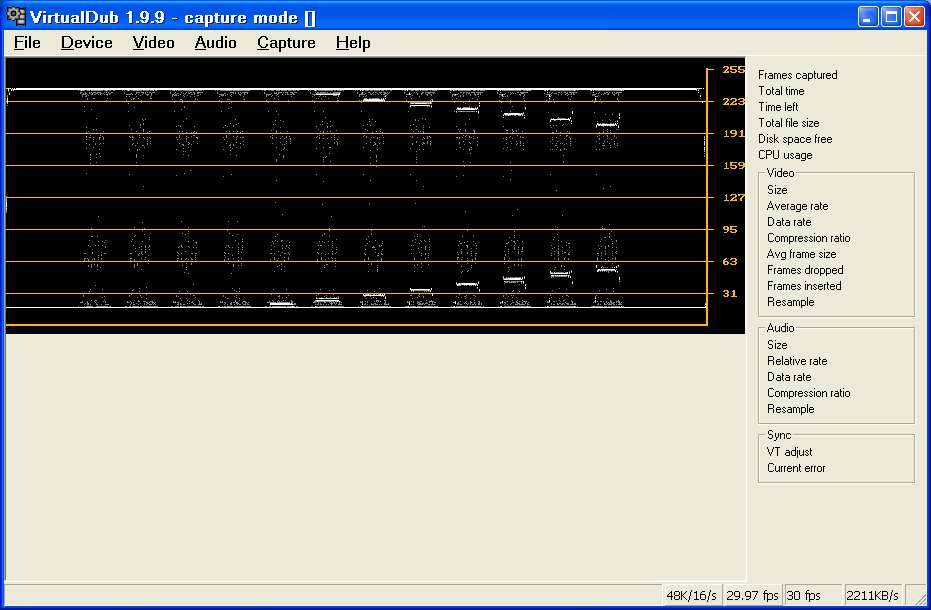Open the Help menu

(x=353, y=43)
